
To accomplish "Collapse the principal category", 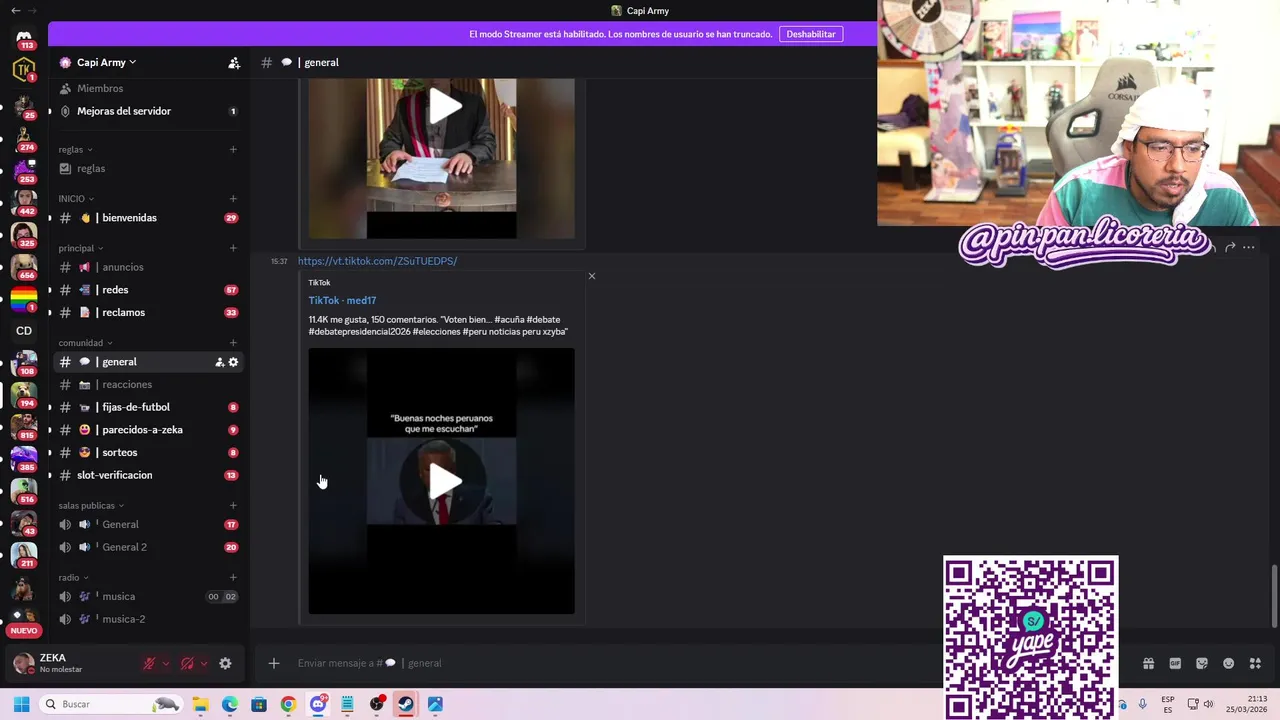I will [x=80, y=248].
